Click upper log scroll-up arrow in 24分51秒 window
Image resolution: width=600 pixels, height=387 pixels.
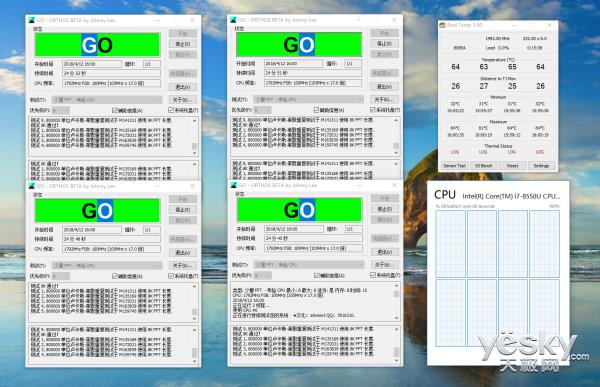pos(396,120)
